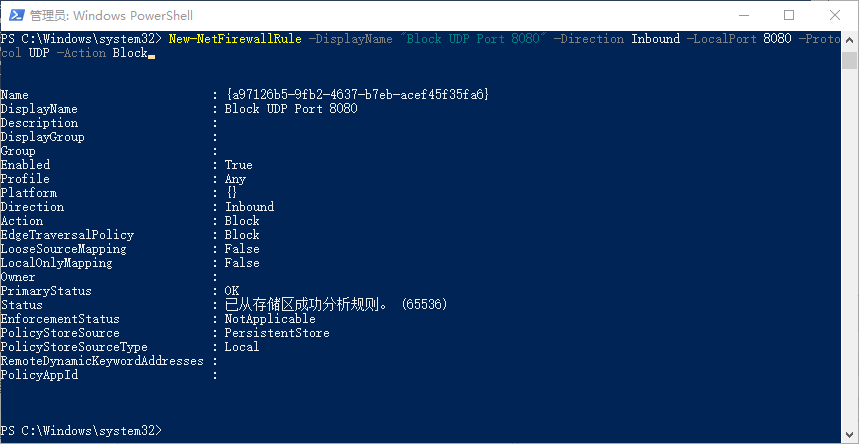Screen dimensions: 859x444
Task: Click the scrollbar up arrow
Action: pyautogui.click(x=850, y=38)
